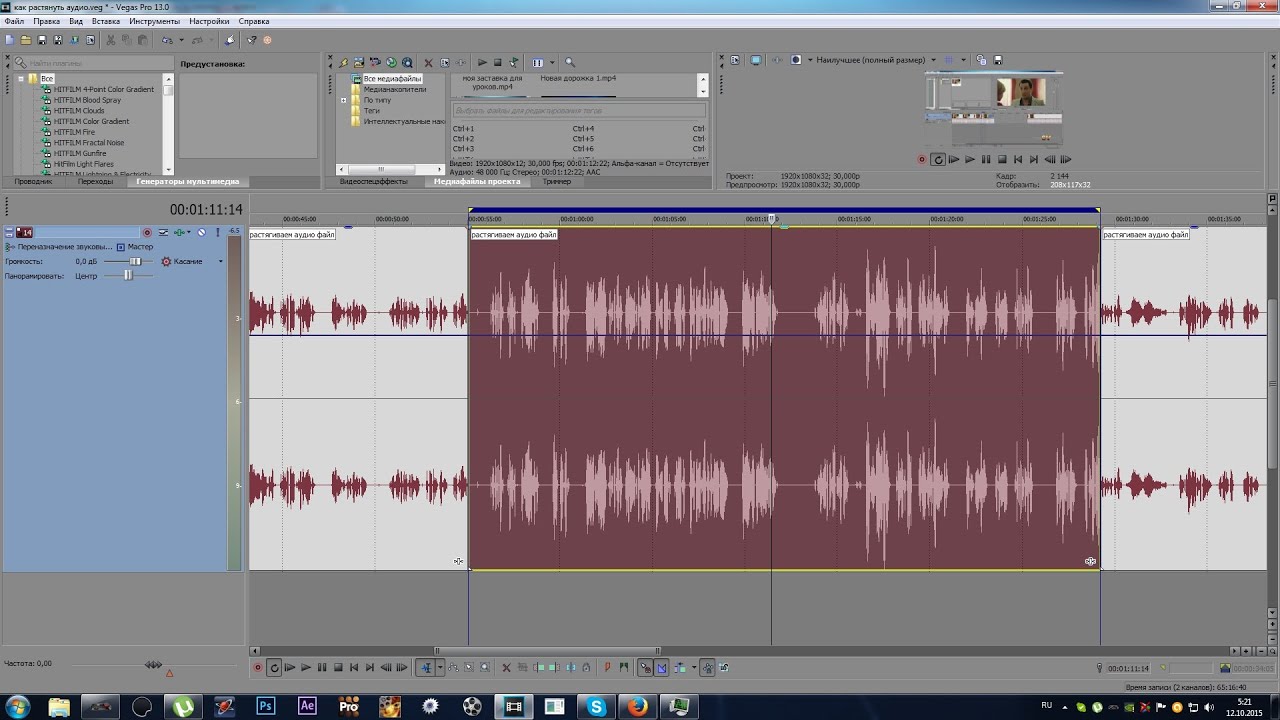1280x720 pixels.
Task: Click the 'Мастер' bus assignment button
Action: (135, 246)
